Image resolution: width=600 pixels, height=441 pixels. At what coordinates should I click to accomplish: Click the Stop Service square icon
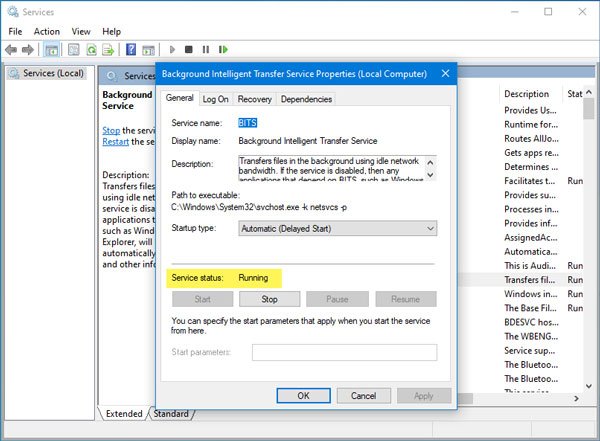click(188, 49)
